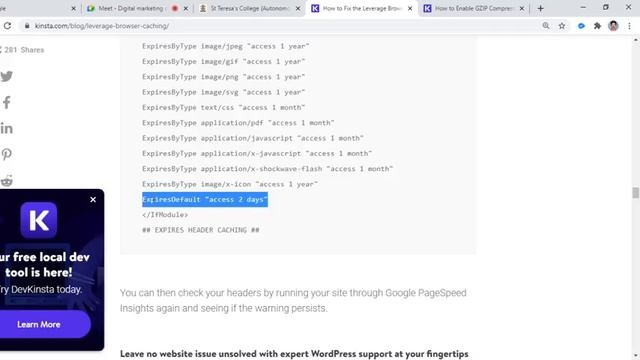Screen dimensions: 640x360
Task: Share the article on Reddit
Action: click(x=6, y=180)
